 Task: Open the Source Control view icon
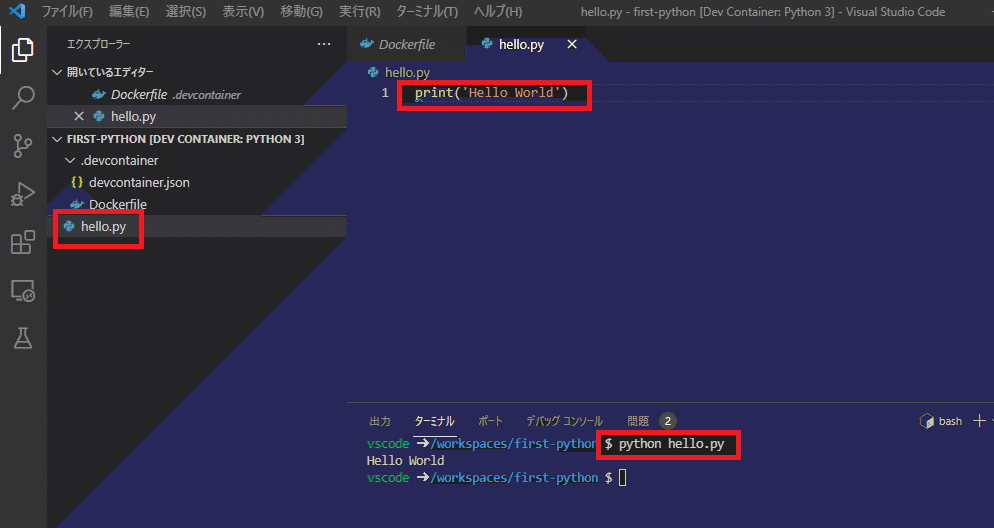(x=23, y=146)
